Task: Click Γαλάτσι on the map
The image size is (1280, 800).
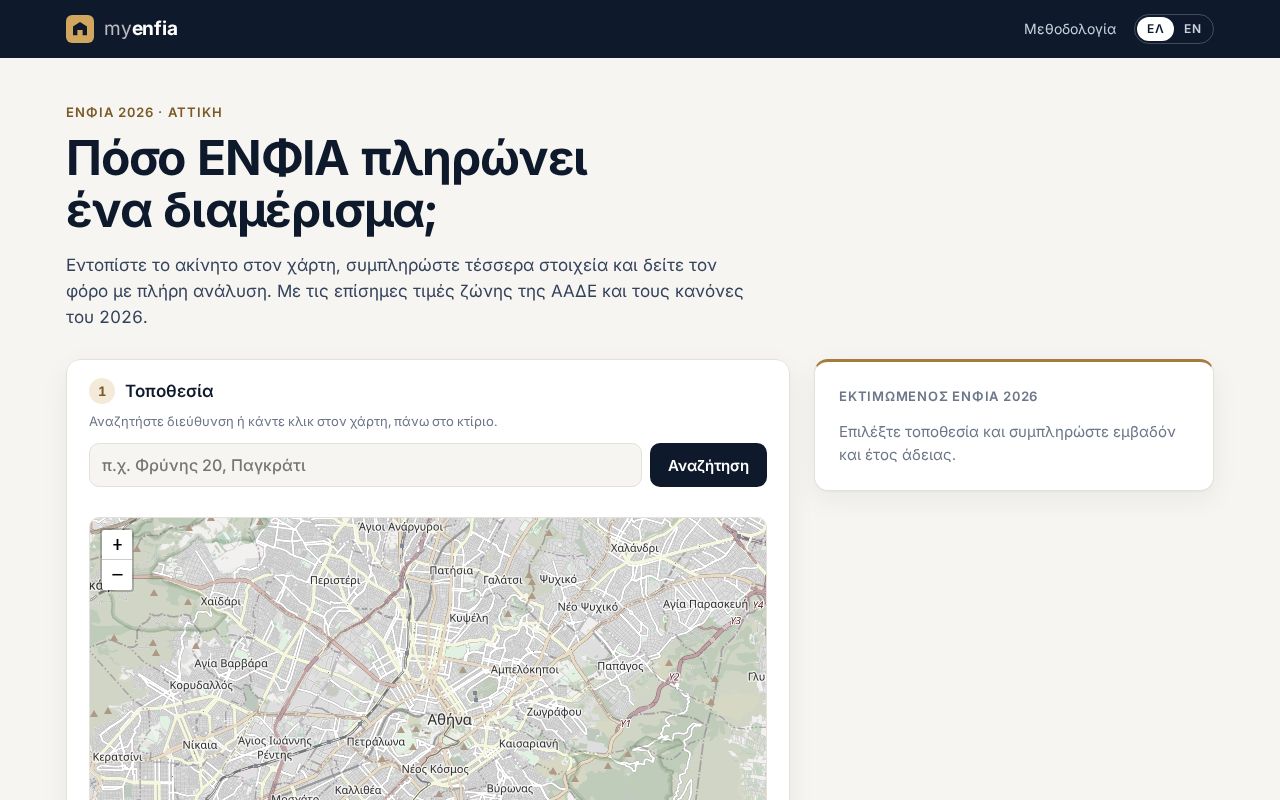Action: 503,580
